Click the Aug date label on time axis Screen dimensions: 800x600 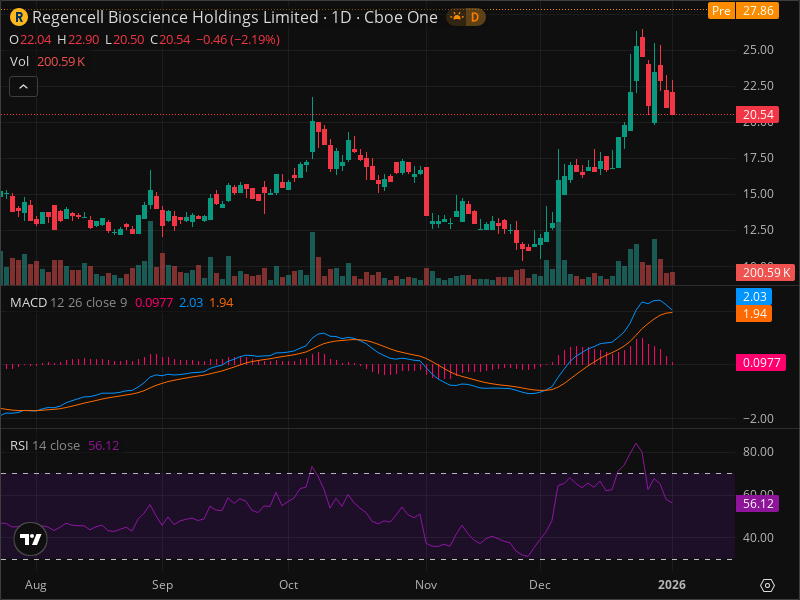[x=36, y=585]
